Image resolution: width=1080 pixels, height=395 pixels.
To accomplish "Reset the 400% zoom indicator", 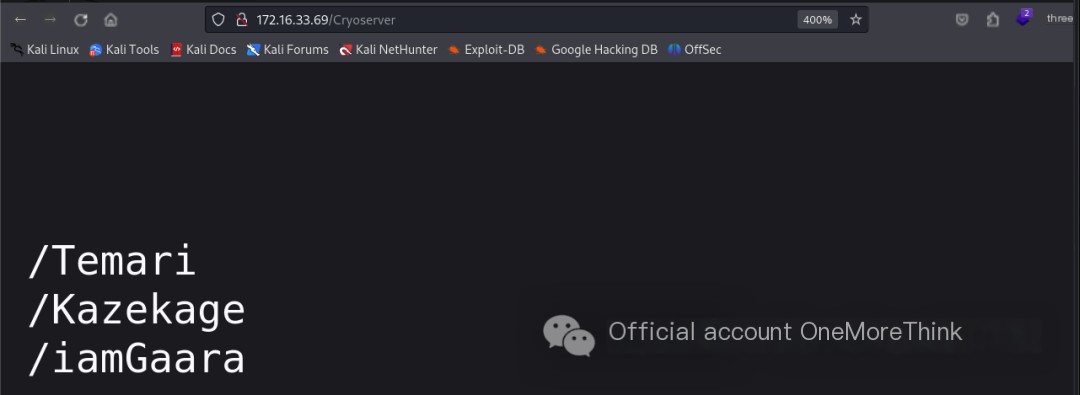I will [x=818, y=19].
